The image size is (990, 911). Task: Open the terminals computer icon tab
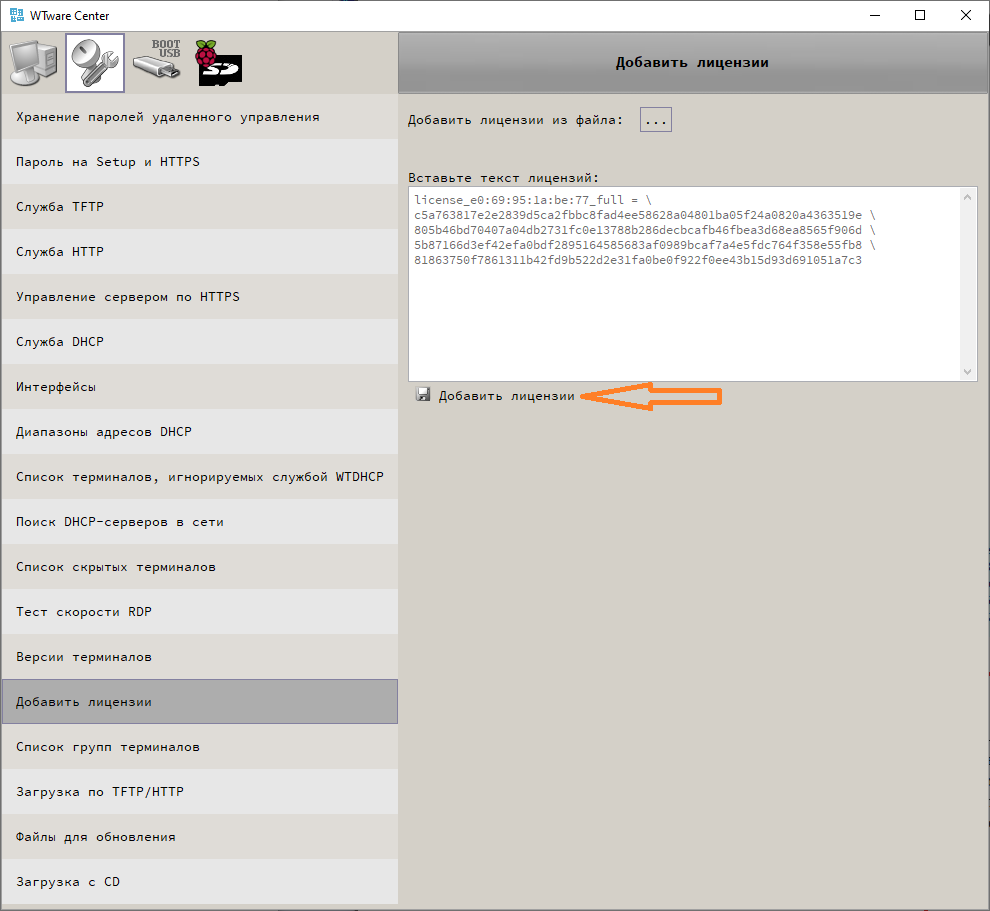(x=32, y=64)
